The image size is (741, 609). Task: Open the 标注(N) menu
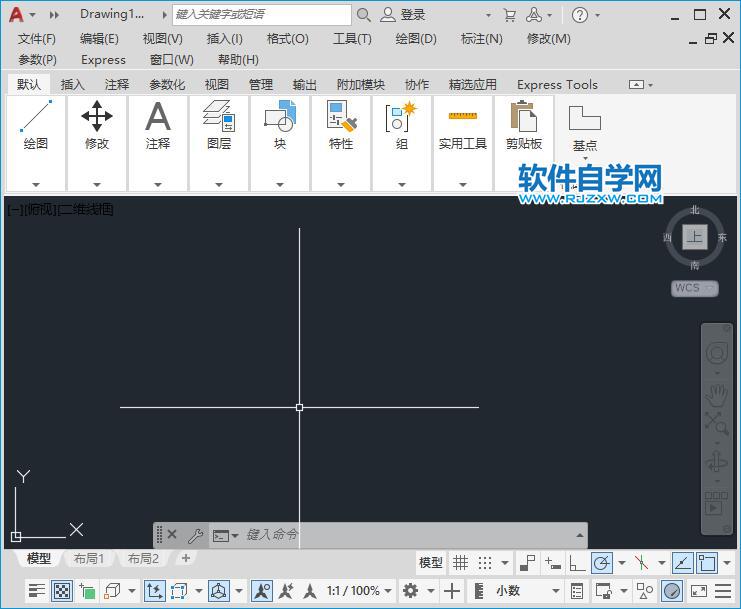pos(482,39)
